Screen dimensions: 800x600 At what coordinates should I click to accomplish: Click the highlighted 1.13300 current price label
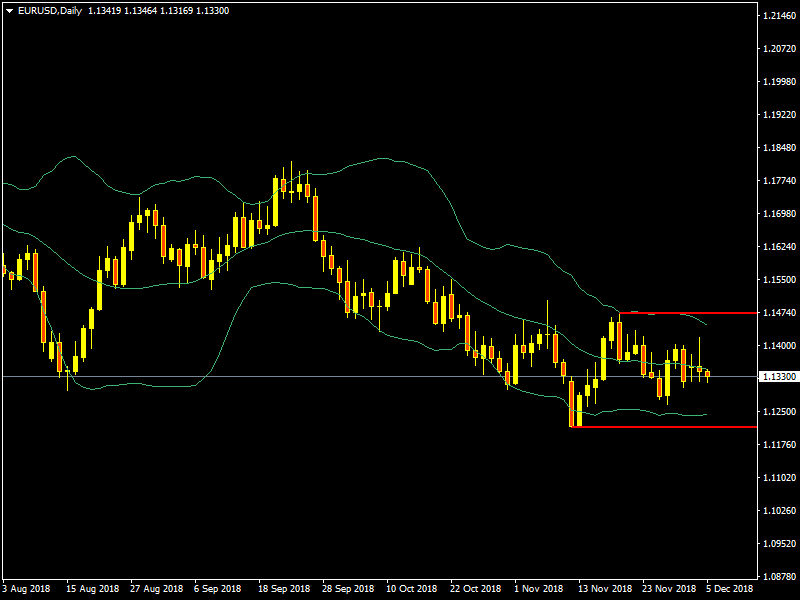click(x=777, y=377)
